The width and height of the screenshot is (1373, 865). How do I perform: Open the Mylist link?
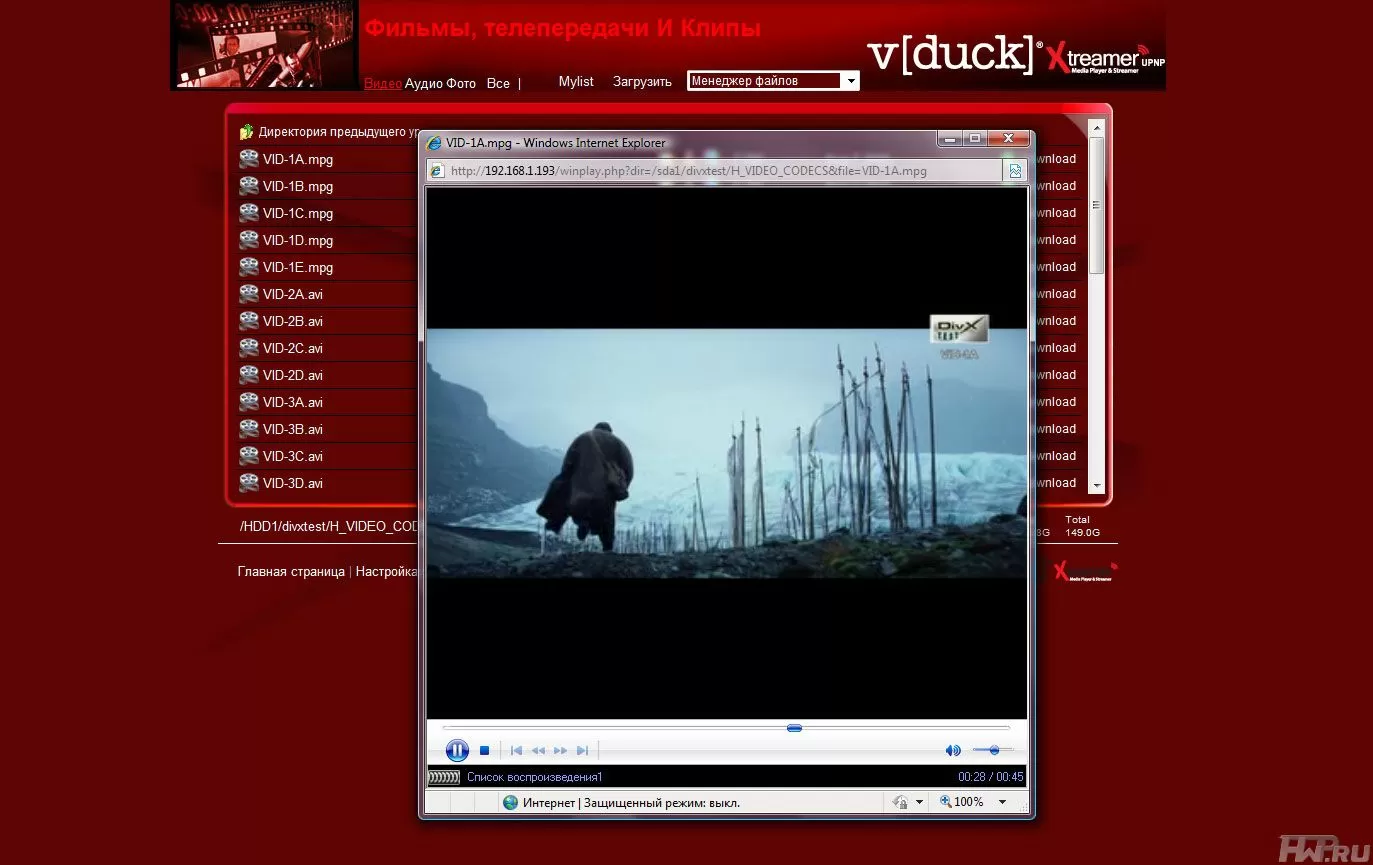(x=576, y=82)
